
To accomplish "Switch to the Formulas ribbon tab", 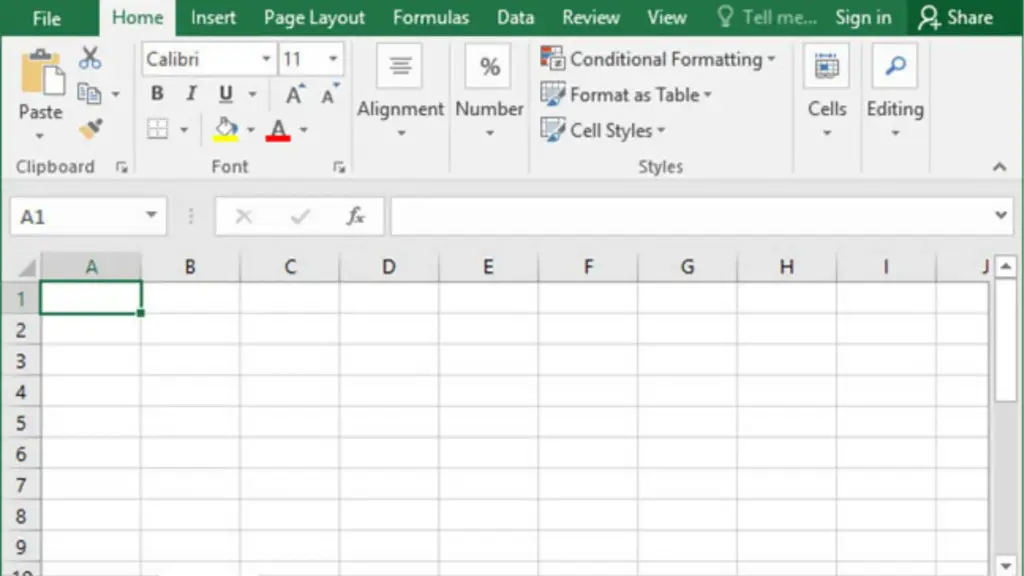I will (431, 17).
